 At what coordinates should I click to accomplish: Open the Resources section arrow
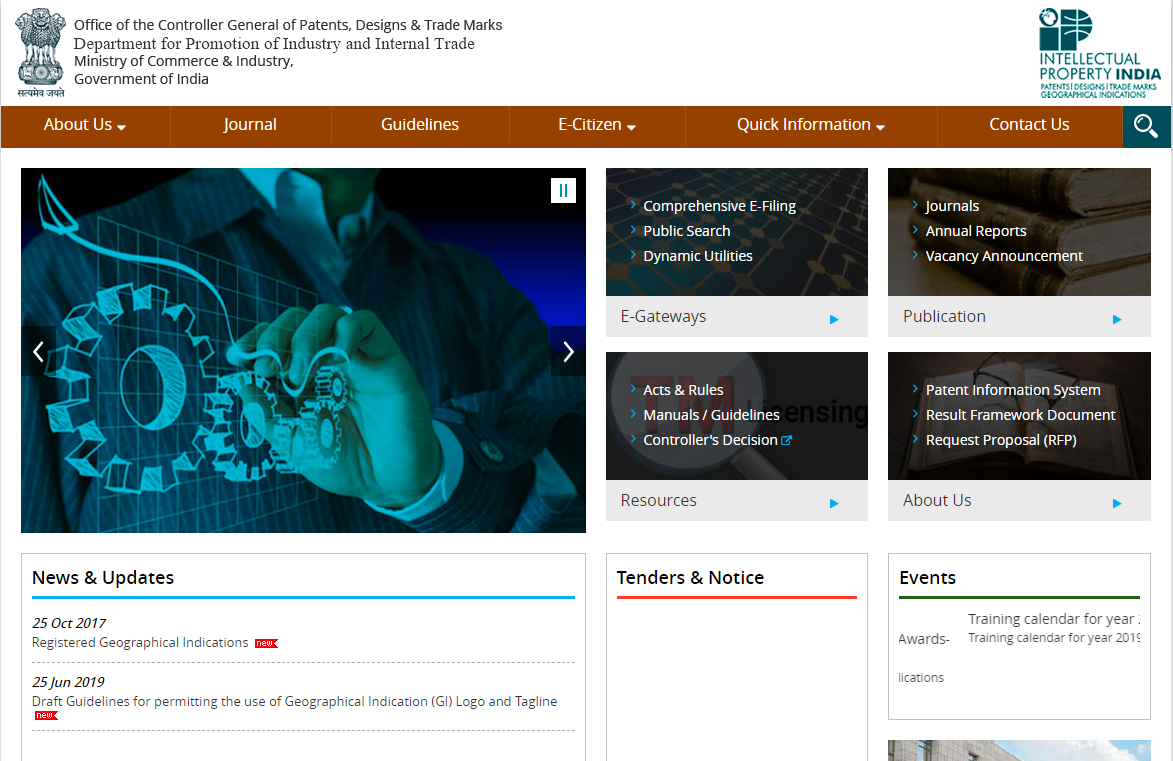click(834, 503)
